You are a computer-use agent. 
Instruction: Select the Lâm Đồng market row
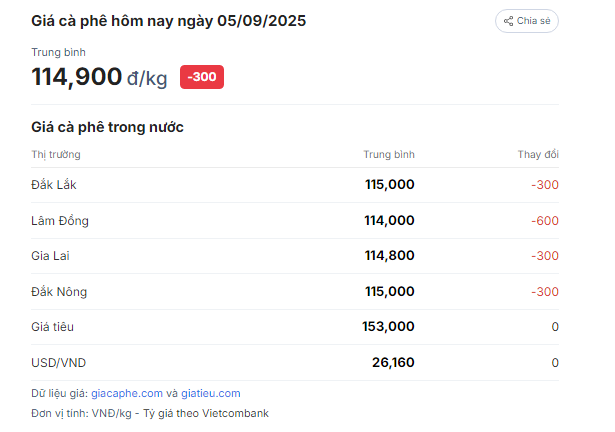295,221
